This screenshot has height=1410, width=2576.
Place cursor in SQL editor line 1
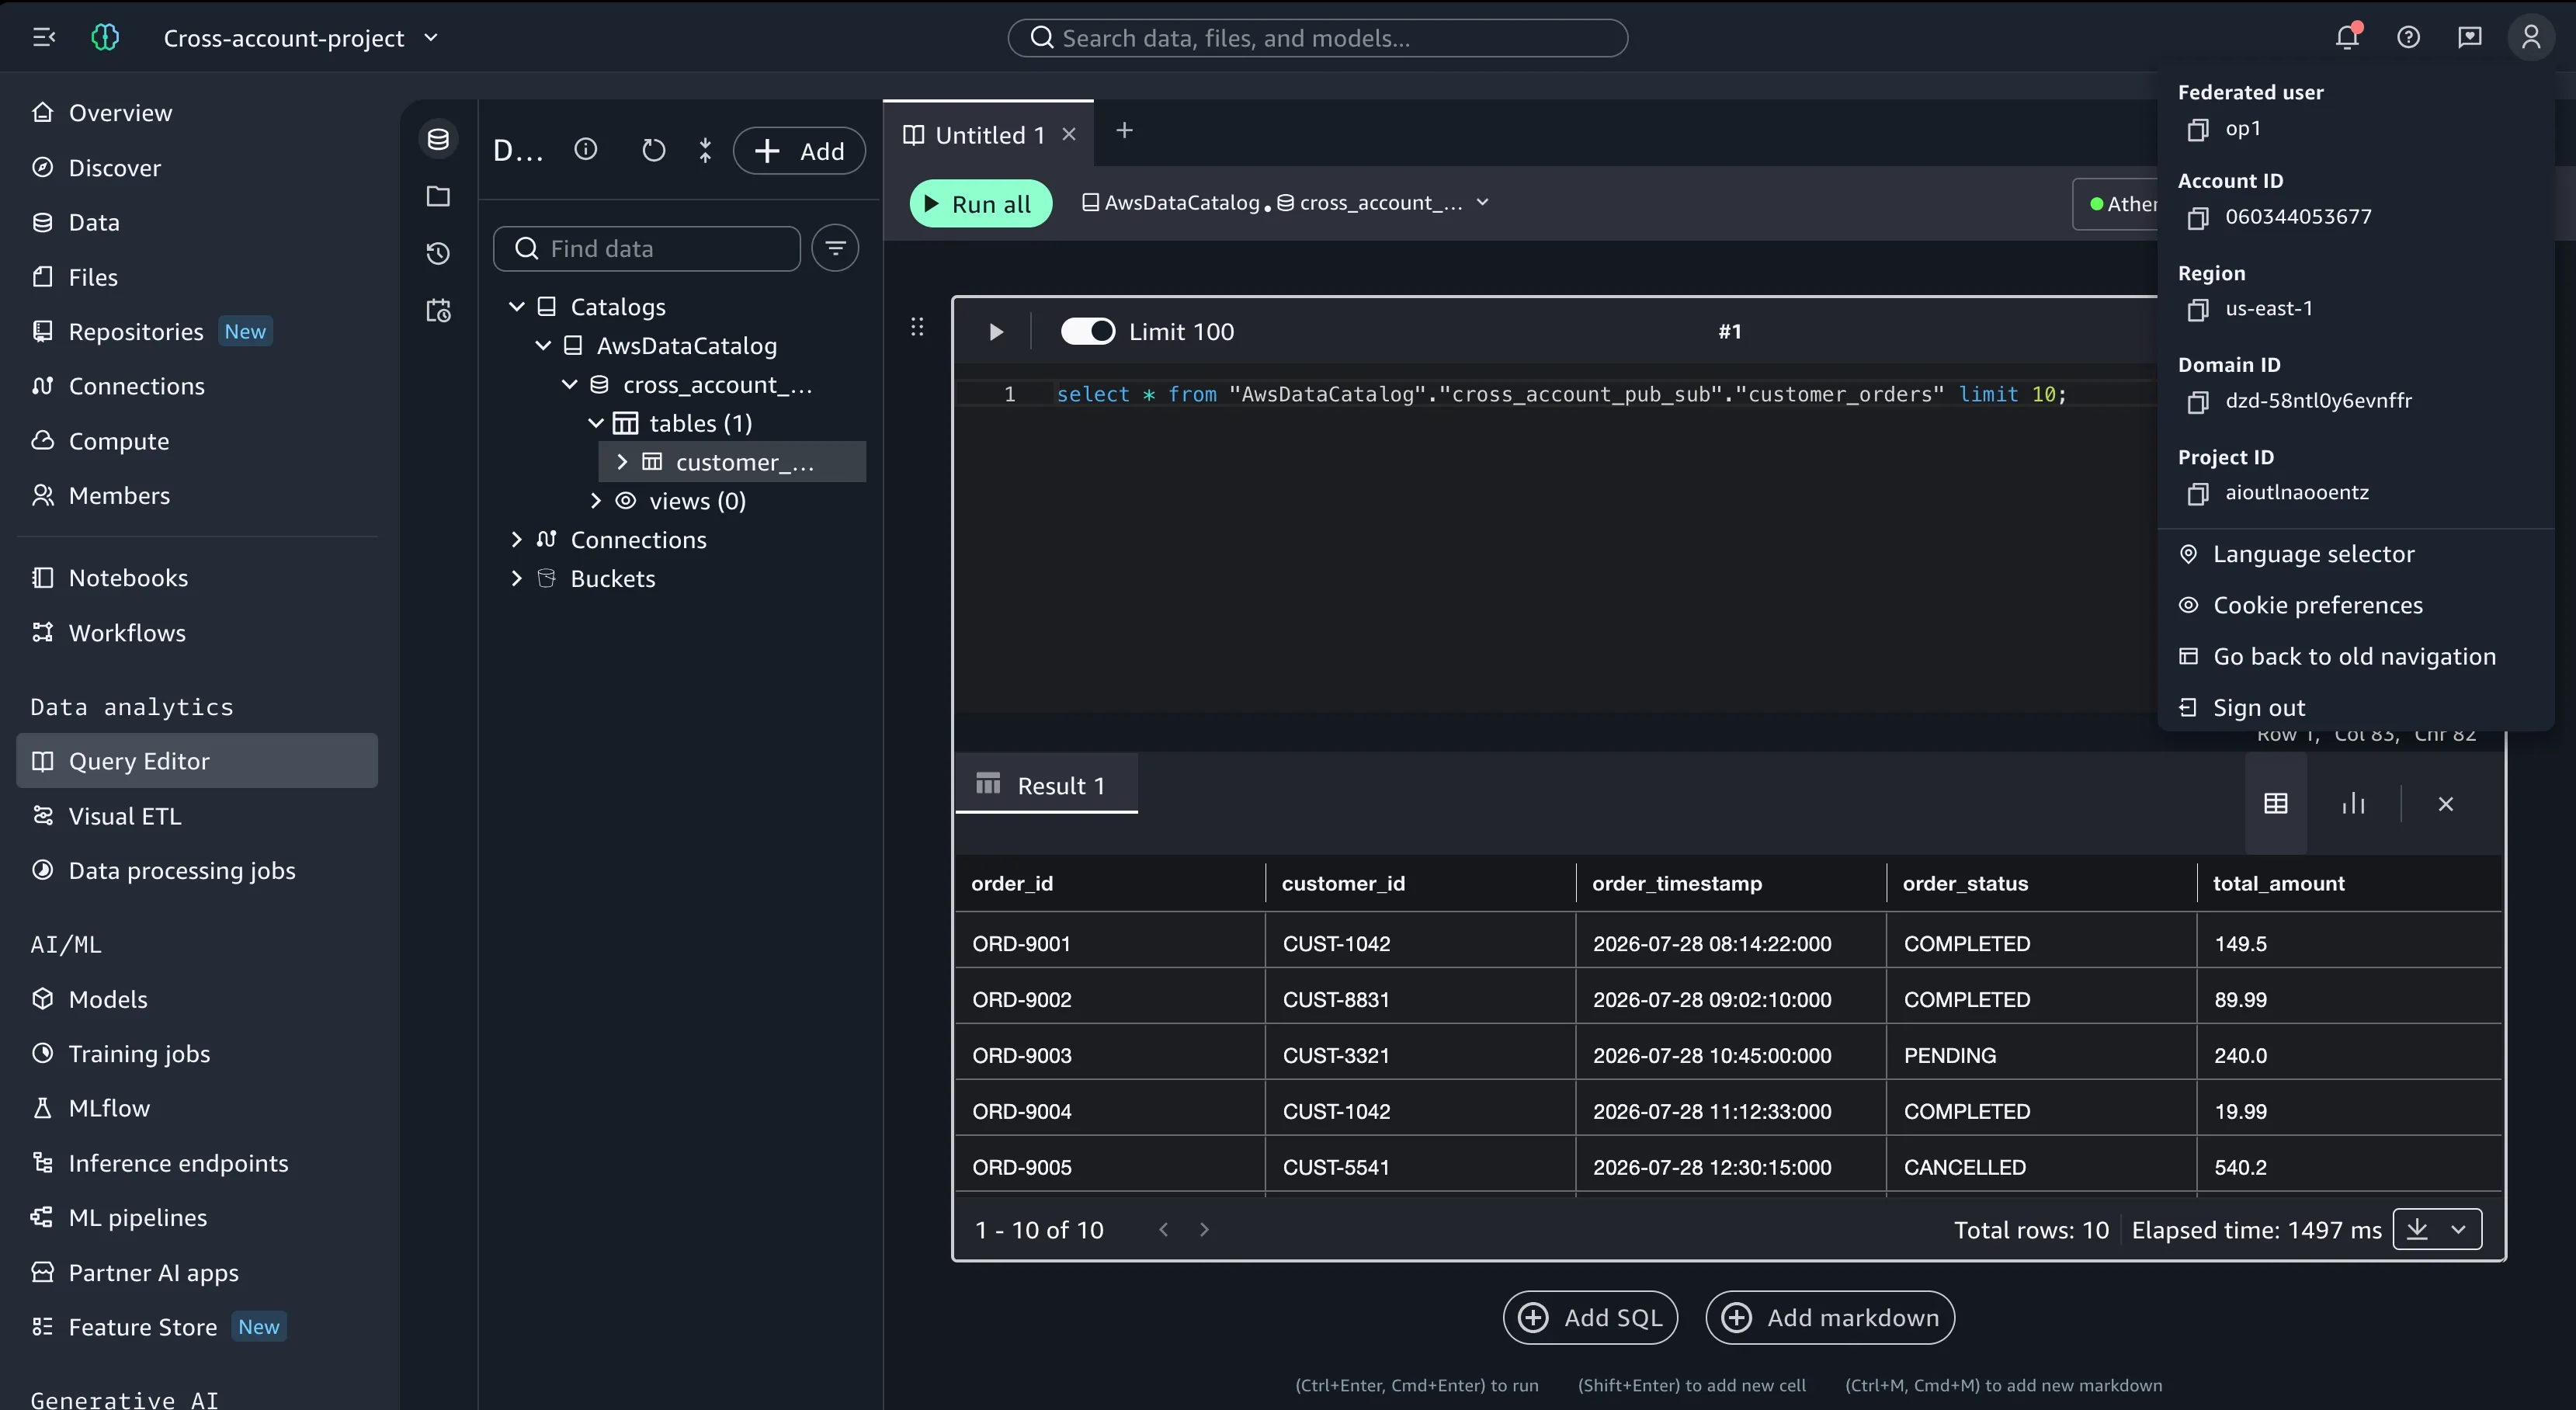tap(1560, 395)
